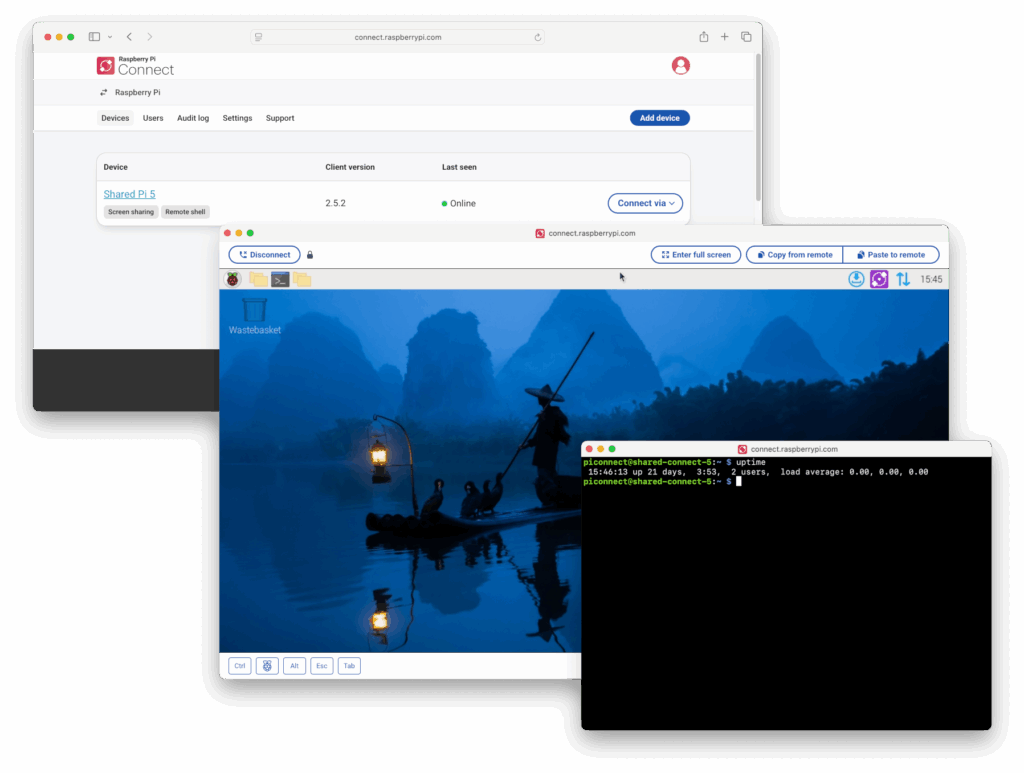Go forward with Safari's forward arrow
Screen dimensions: 1024x773
150,37
